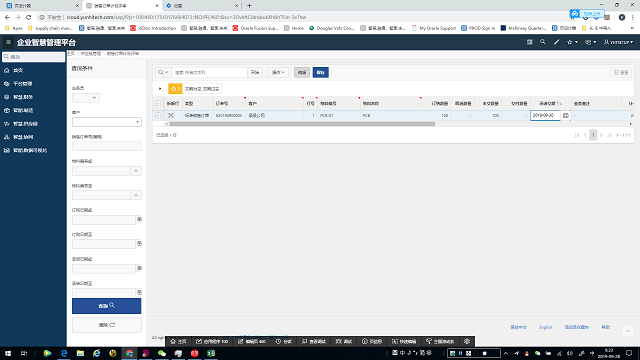Open the calendar picker of the last date filter
Screen dimensions: 640x360
click(139, 292)
